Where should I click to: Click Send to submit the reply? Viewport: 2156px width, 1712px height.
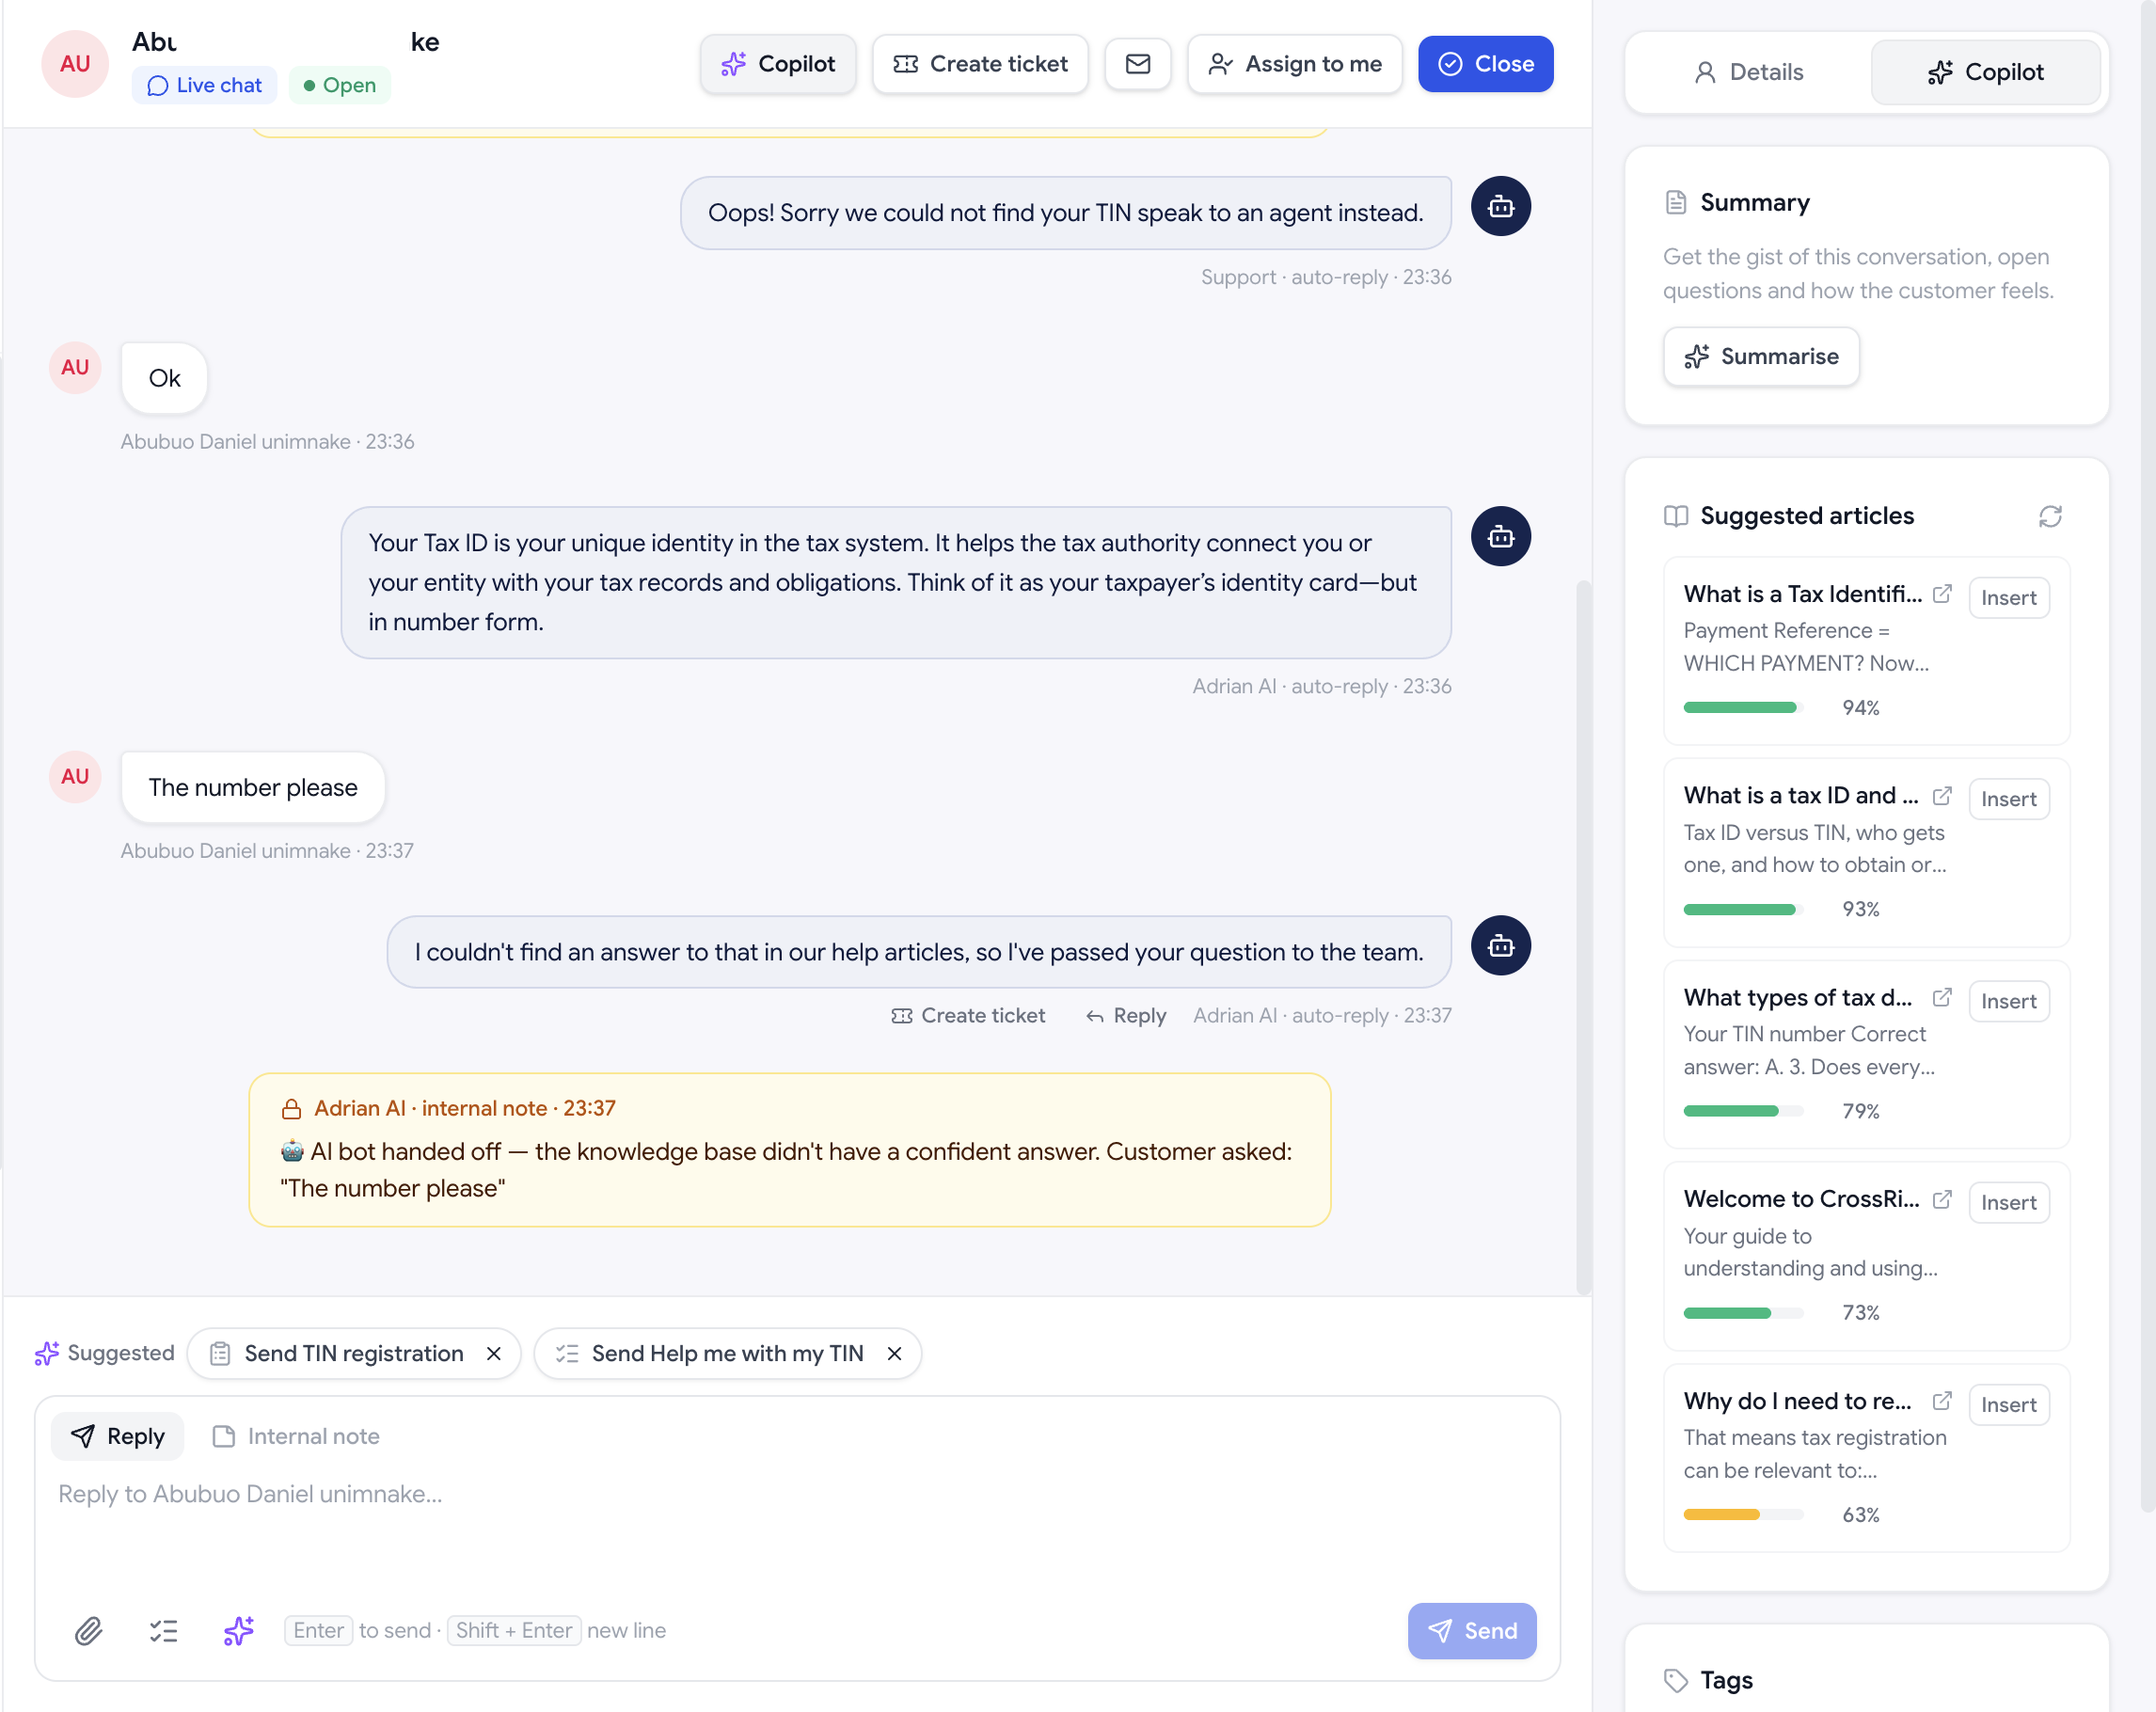[1471, 1631]
